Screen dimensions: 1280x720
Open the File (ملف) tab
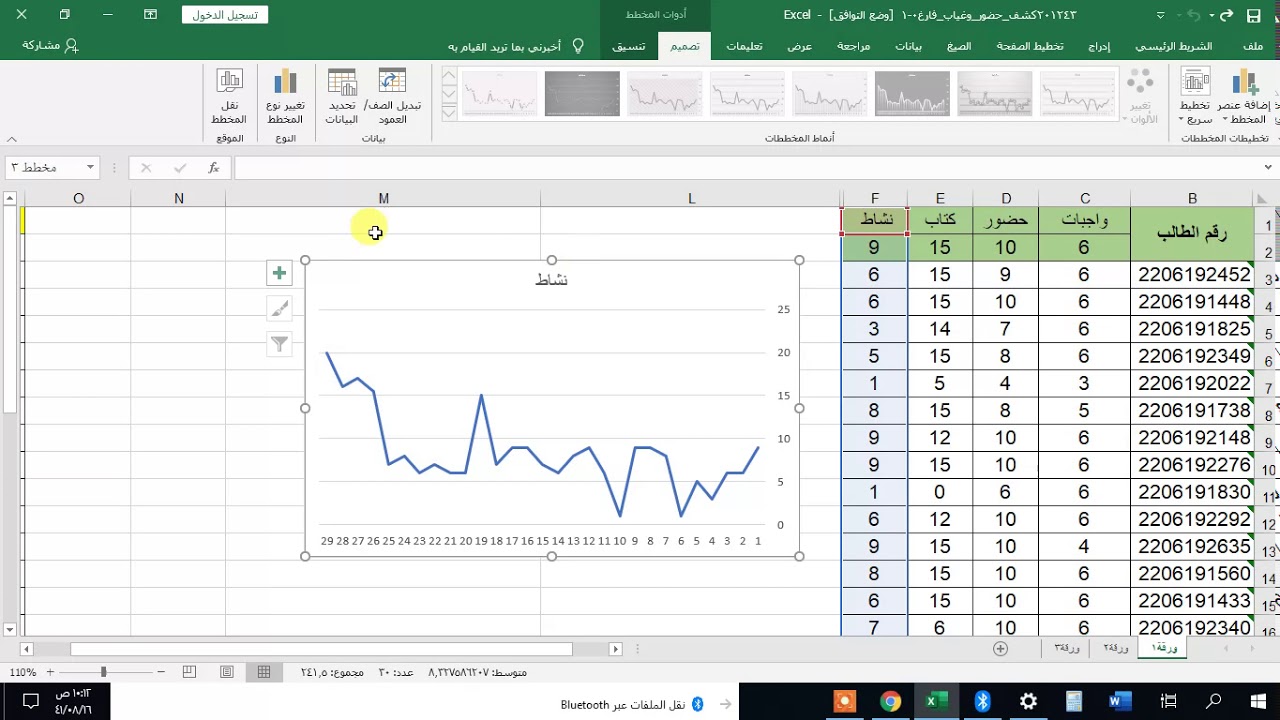[1253, 46]
